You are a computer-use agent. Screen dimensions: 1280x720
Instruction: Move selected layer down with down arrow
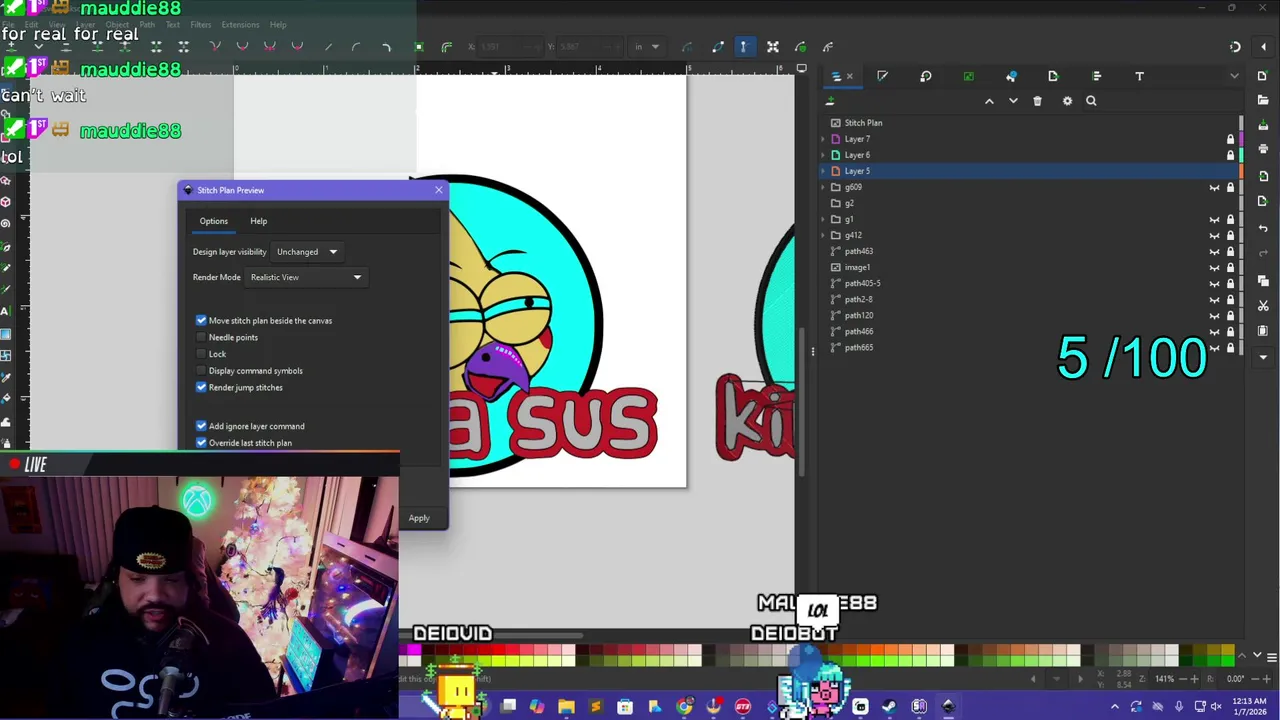pos(1013,101)
